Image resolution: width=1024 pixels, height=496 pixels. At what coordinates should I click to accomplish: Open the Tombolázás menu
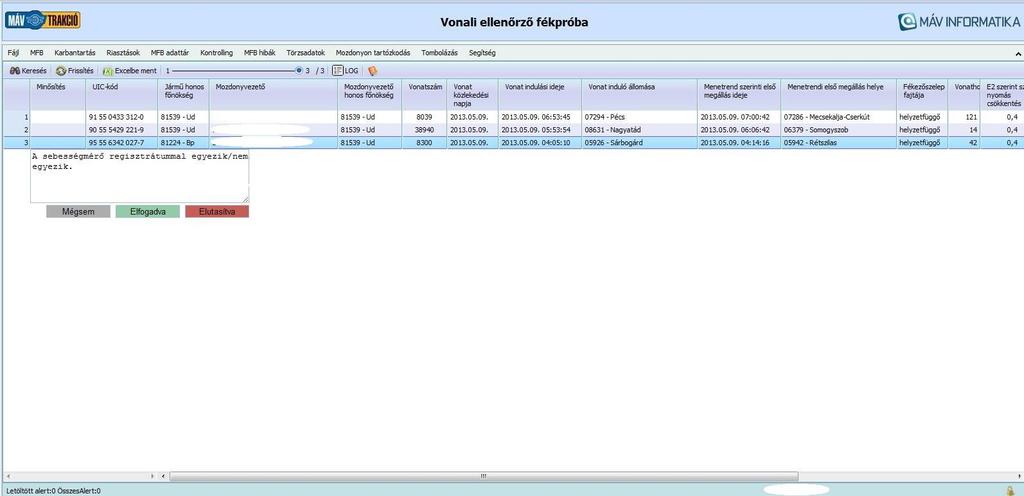pos(440,53)
